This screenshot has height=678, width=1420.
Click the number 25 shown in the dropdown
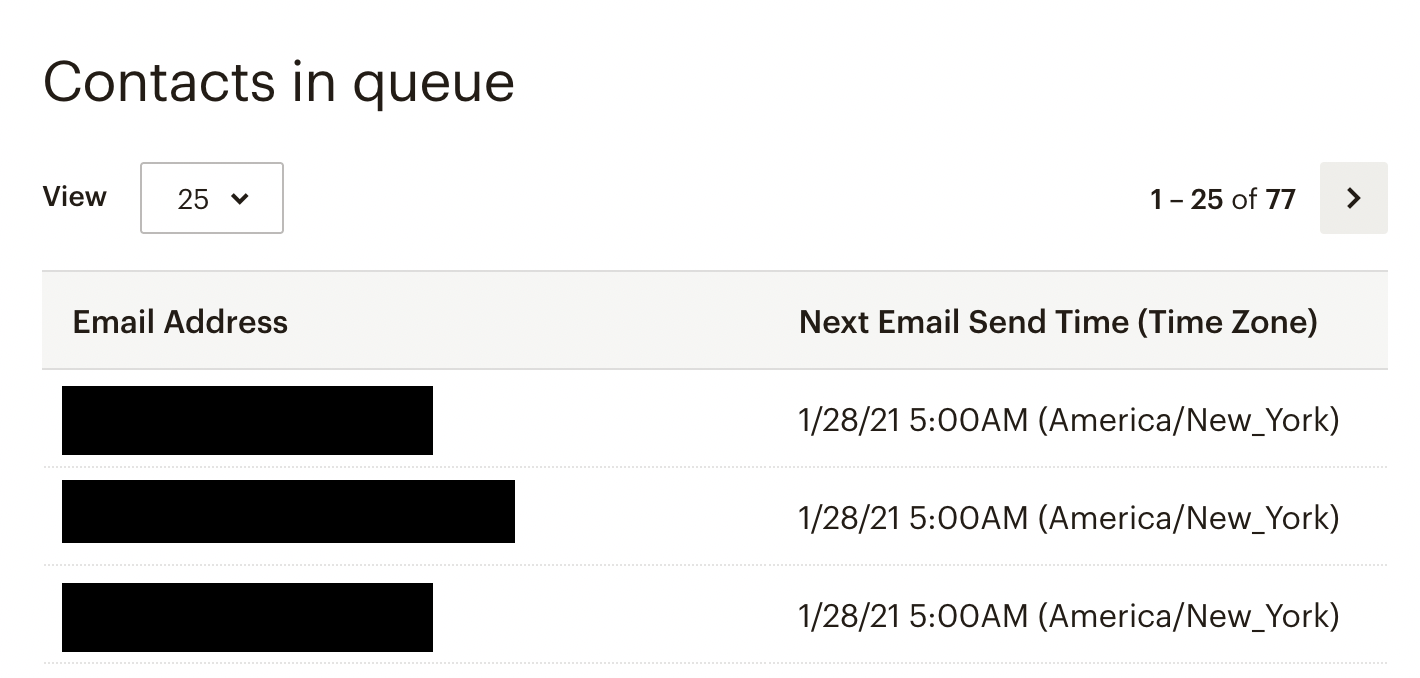(193, 200)
